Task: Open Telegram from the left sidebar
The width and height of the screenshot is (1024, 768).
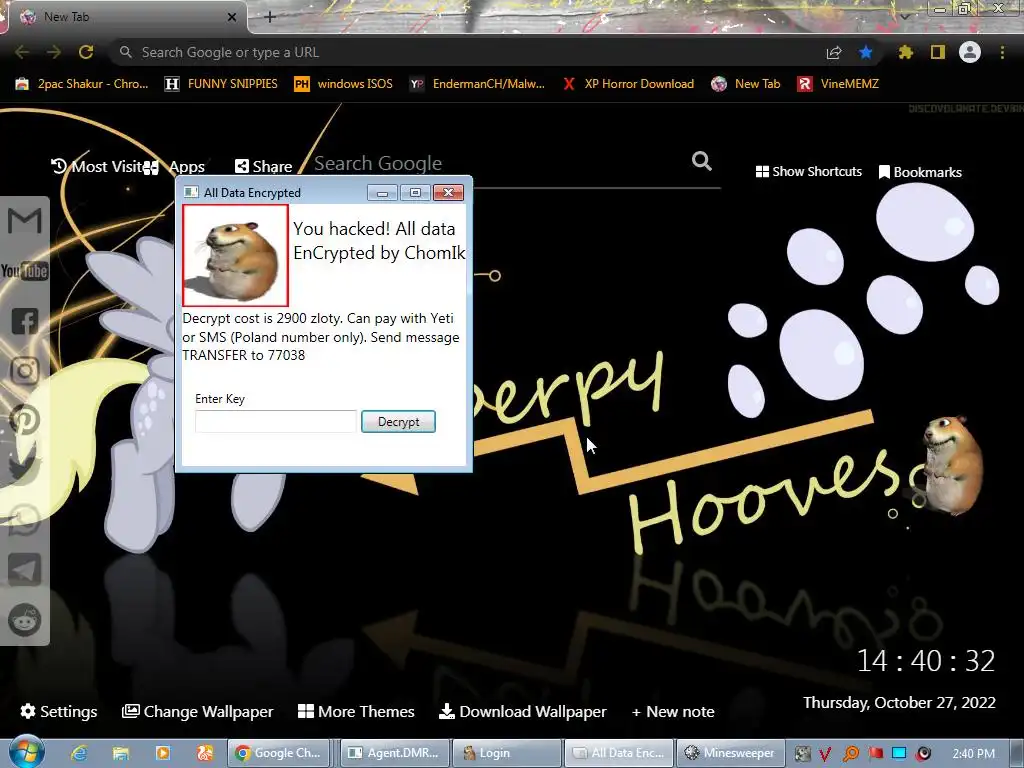Action: (25, 569)
